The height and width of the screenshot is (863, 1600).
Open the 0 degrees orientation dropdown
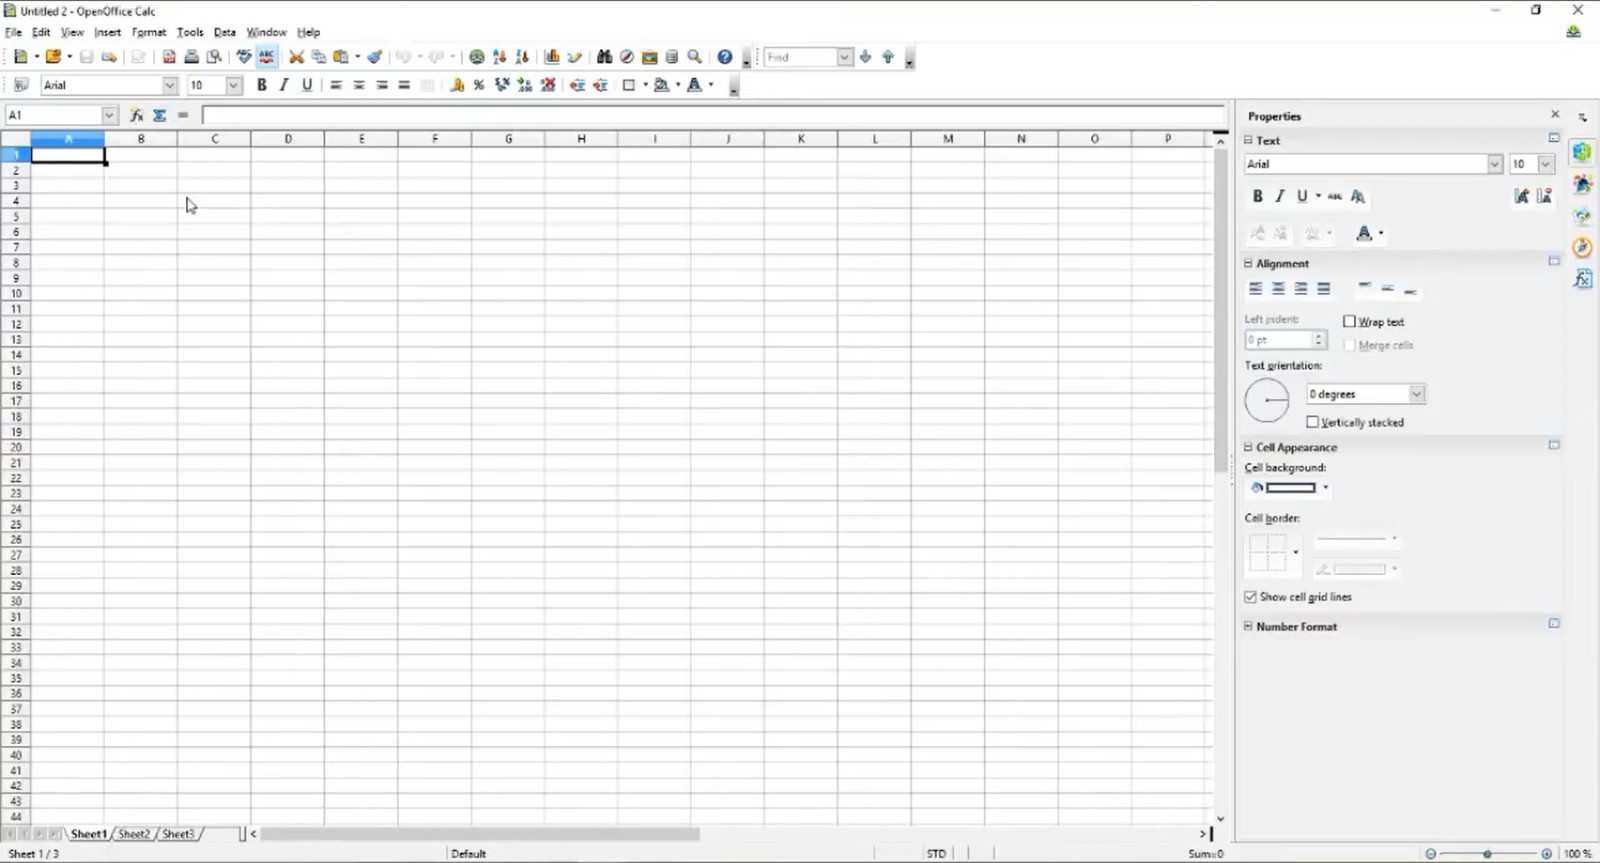1416,394
